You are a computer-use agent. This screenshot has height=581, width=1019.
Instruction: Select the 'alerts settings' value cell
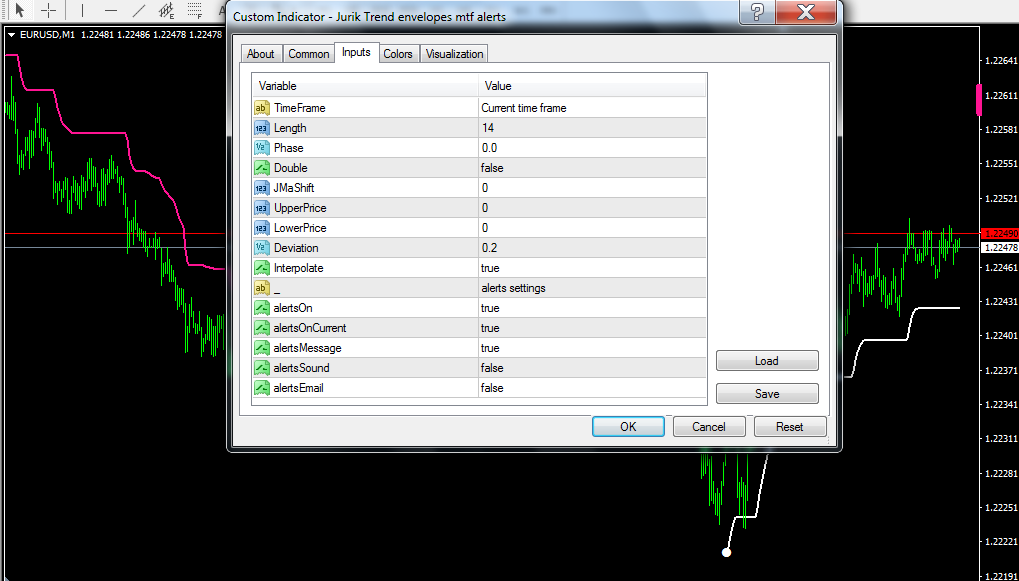click(x=592, y=288)
